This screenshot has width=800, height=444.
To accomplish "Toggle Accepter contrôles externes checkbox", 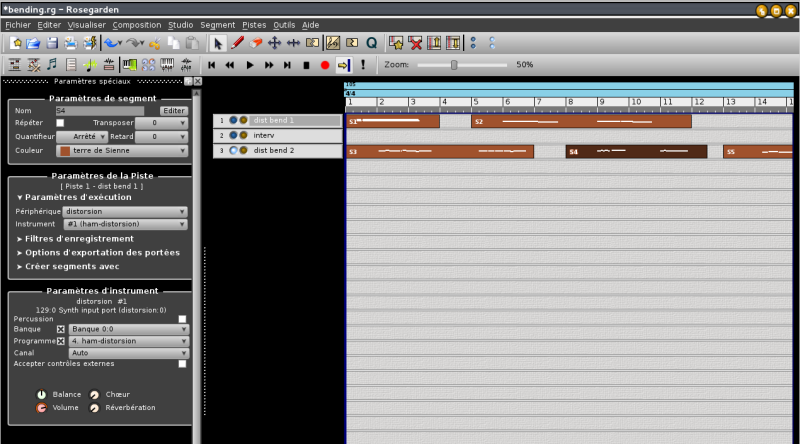I will pos(182,364).
